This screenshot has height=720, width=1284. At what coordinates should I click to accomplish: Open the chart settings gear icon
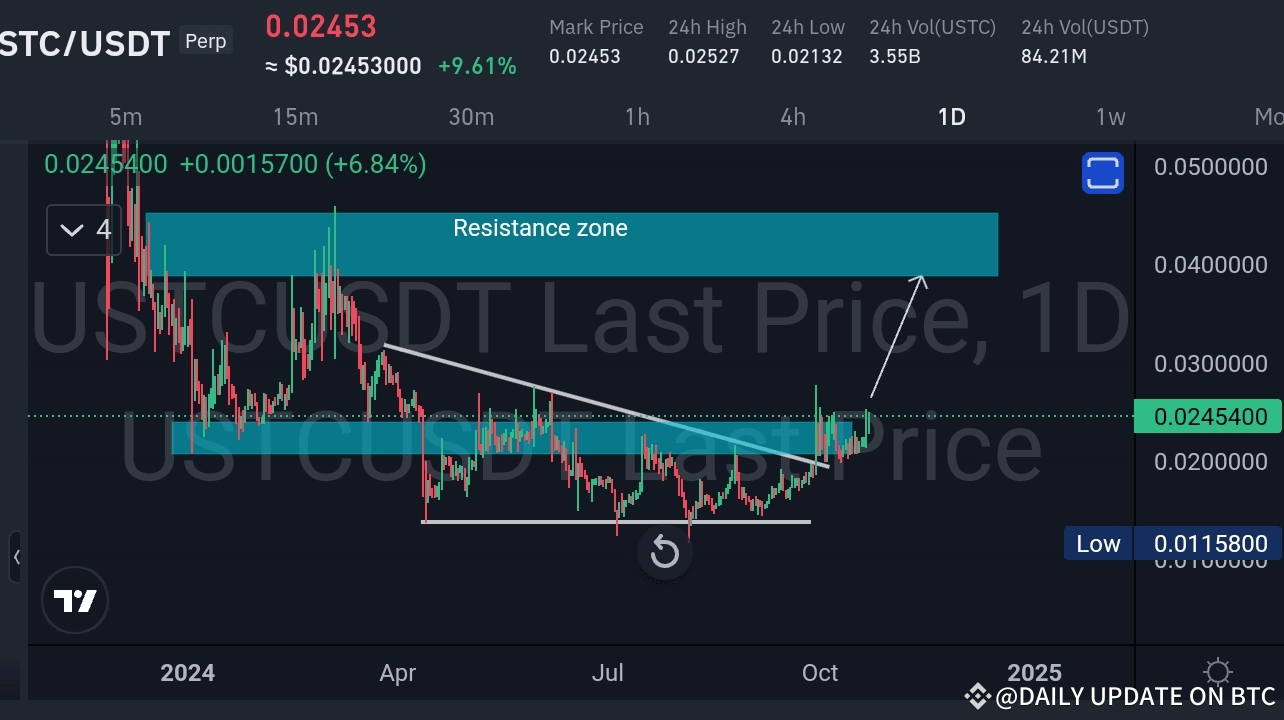click(1217, 672)
